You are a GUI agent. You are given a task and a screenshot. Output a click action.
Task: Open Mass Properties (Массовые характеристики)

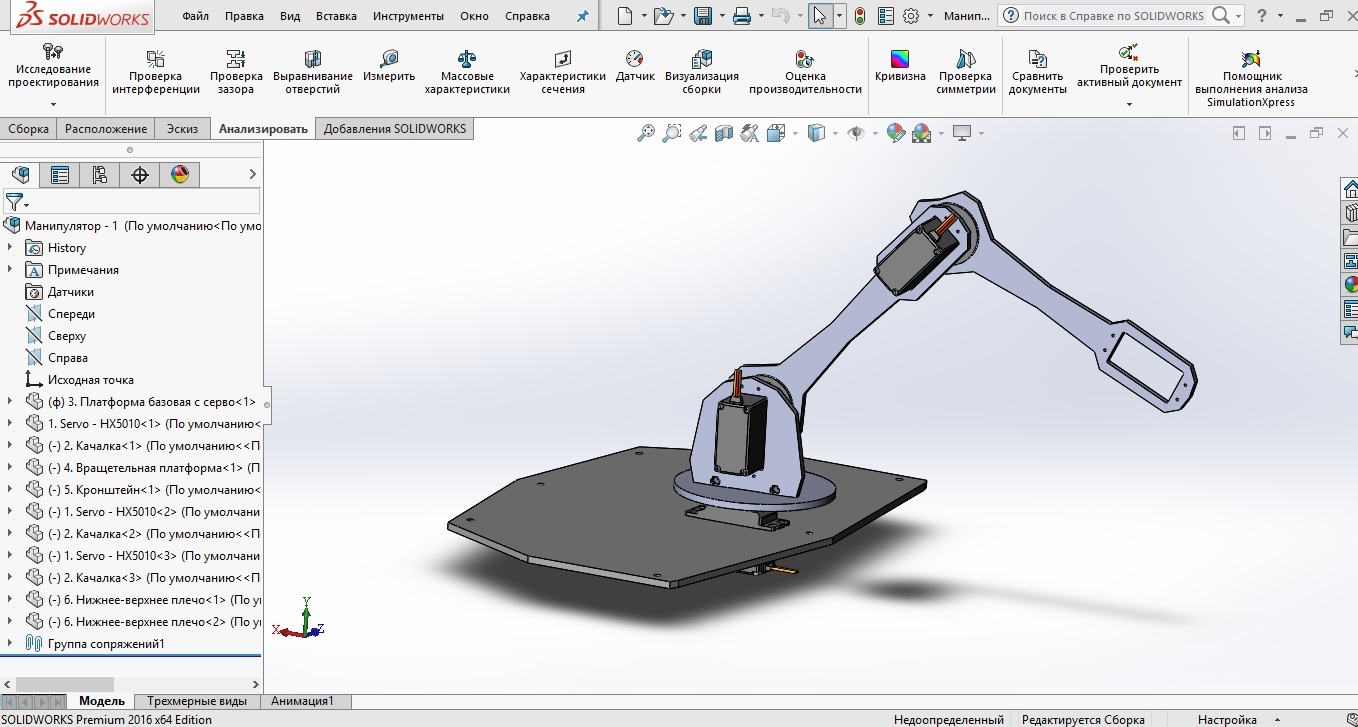coord(467,60)
